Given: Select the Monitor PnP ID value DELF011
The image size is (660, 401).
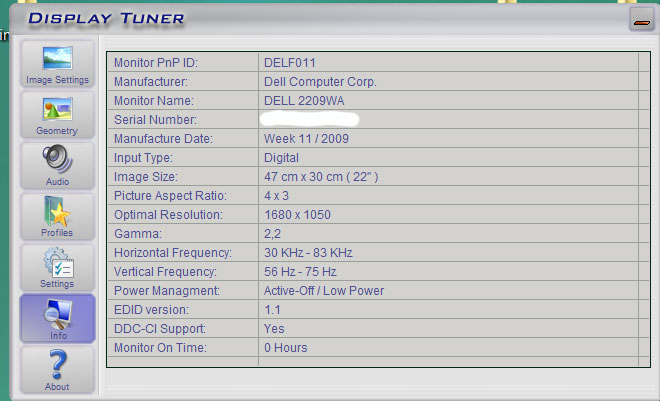Looking at the screenshot, I should click(291, 63).
